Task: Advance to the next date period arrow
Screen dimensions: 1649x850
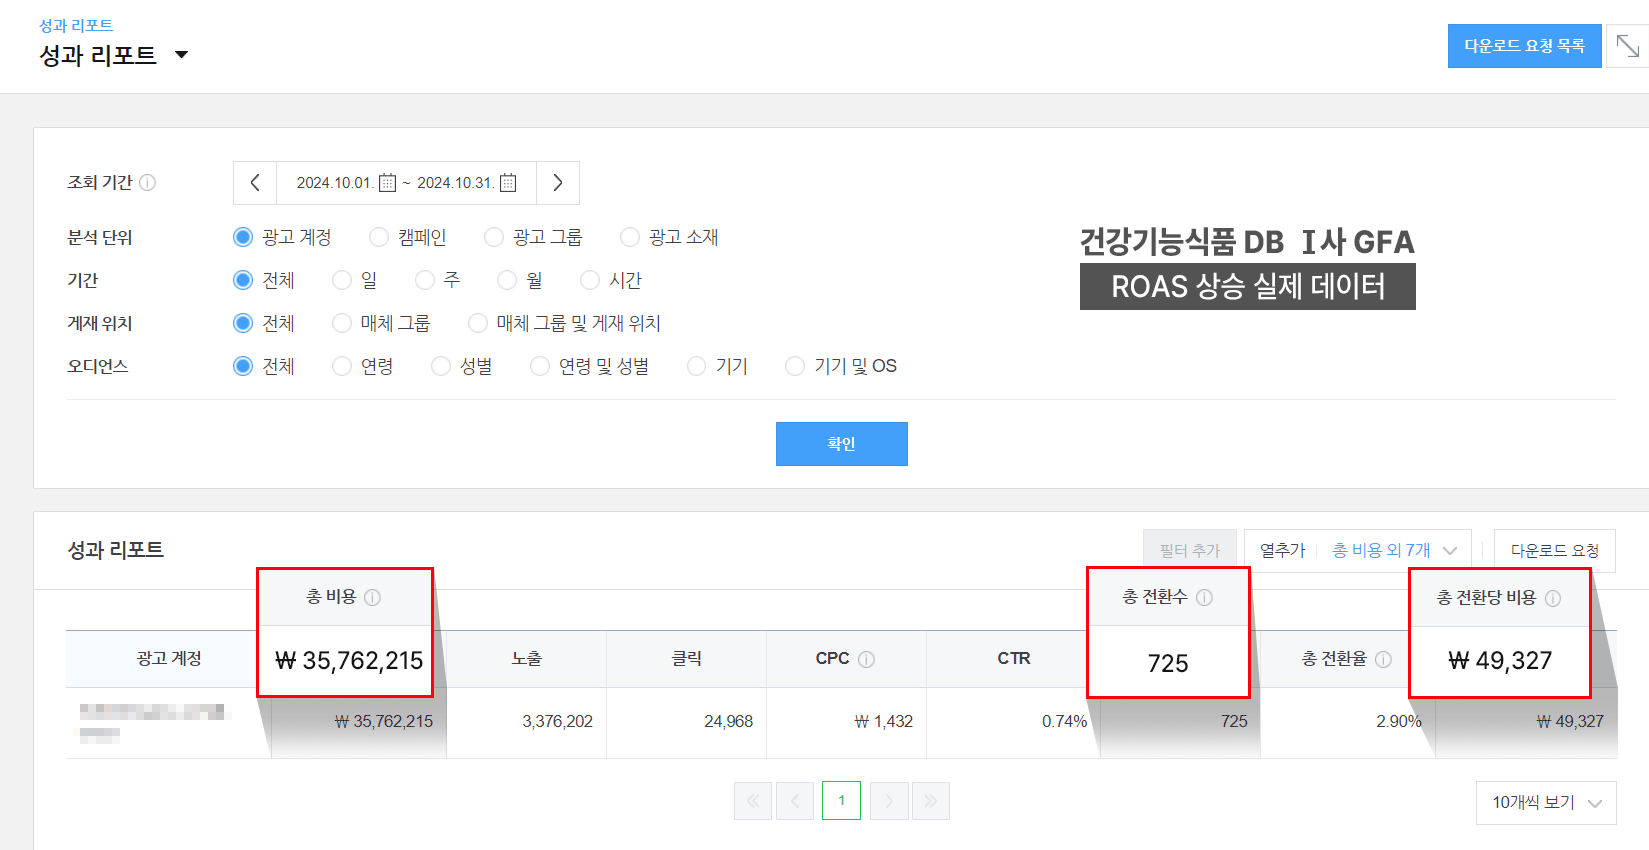Action: 558,183
